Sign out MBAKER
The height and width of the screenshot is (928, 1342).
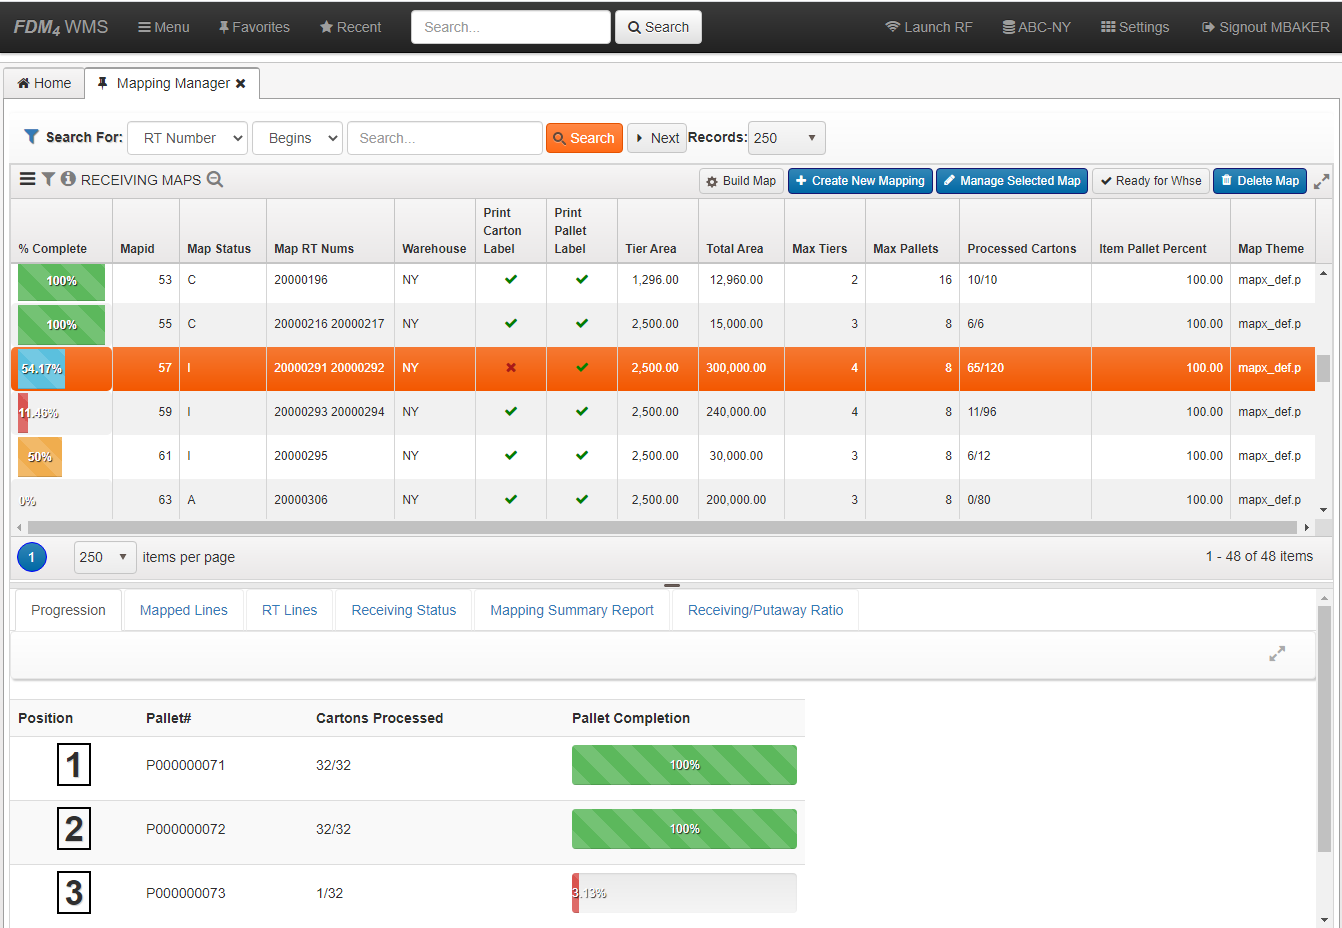point(1266,27)
